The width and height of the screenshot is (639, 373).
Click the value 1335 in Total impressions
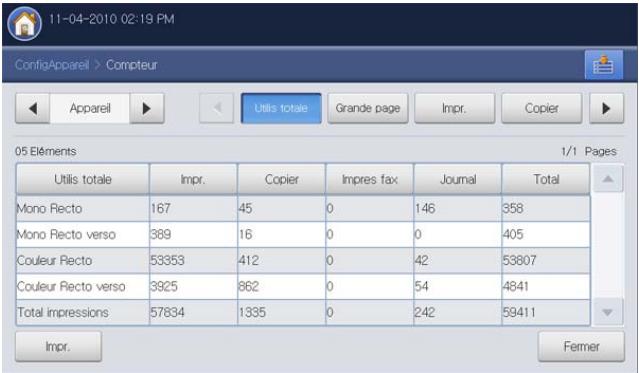(252, 313)
